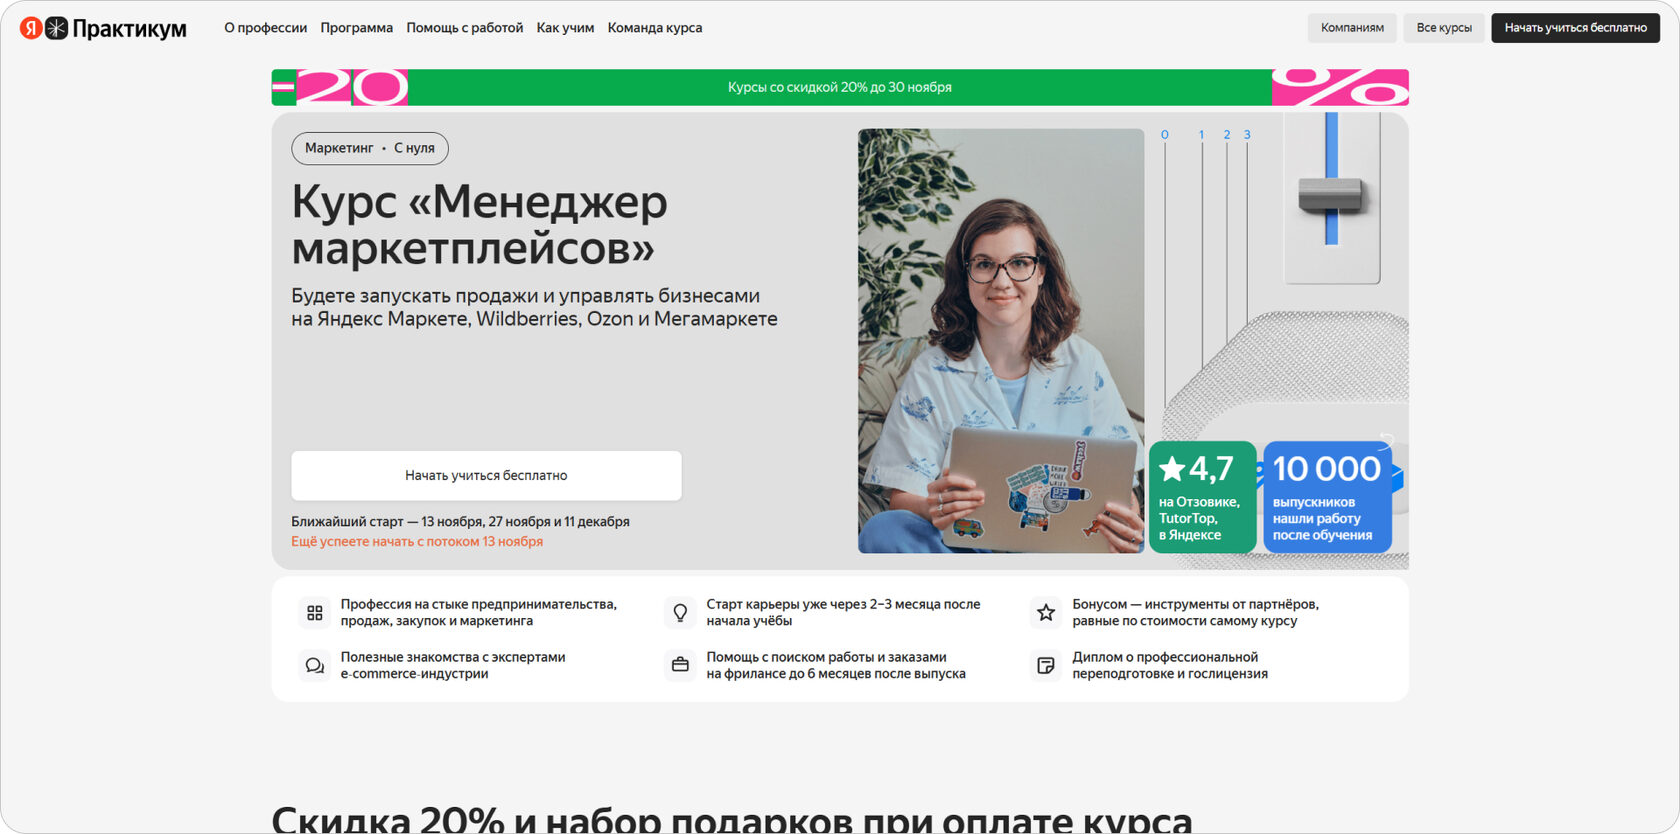The height and width of the screenshot is (834, 1680).
Task: Click the Компаниям button
Action: tap(1352, 28)
